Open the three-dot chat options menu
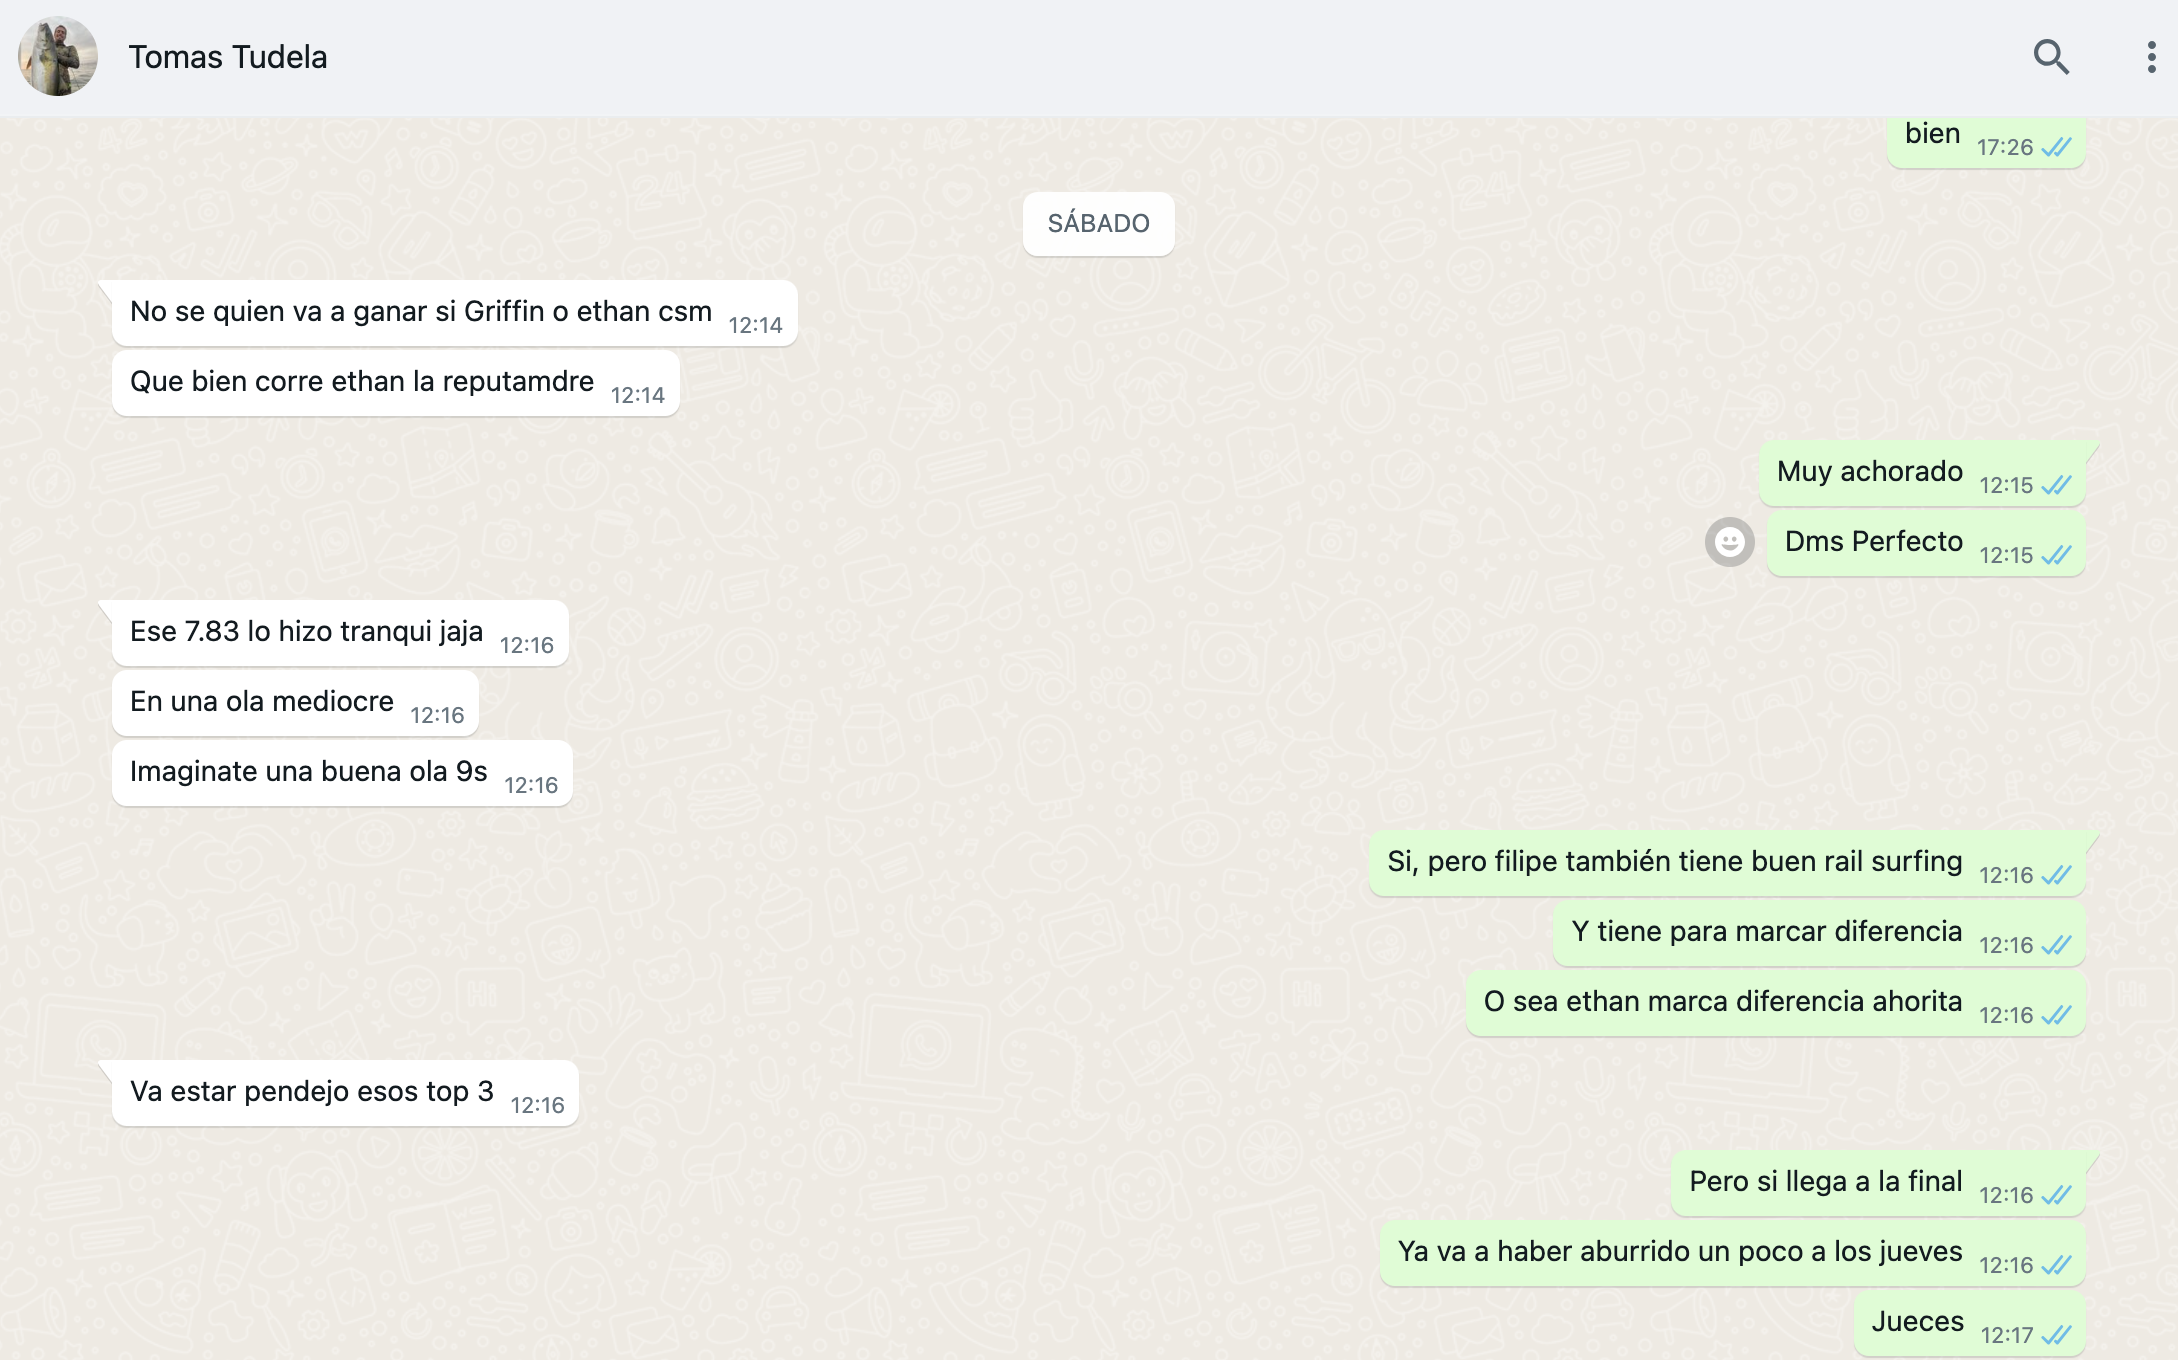The image size is (2178, 1360). 2151,57
